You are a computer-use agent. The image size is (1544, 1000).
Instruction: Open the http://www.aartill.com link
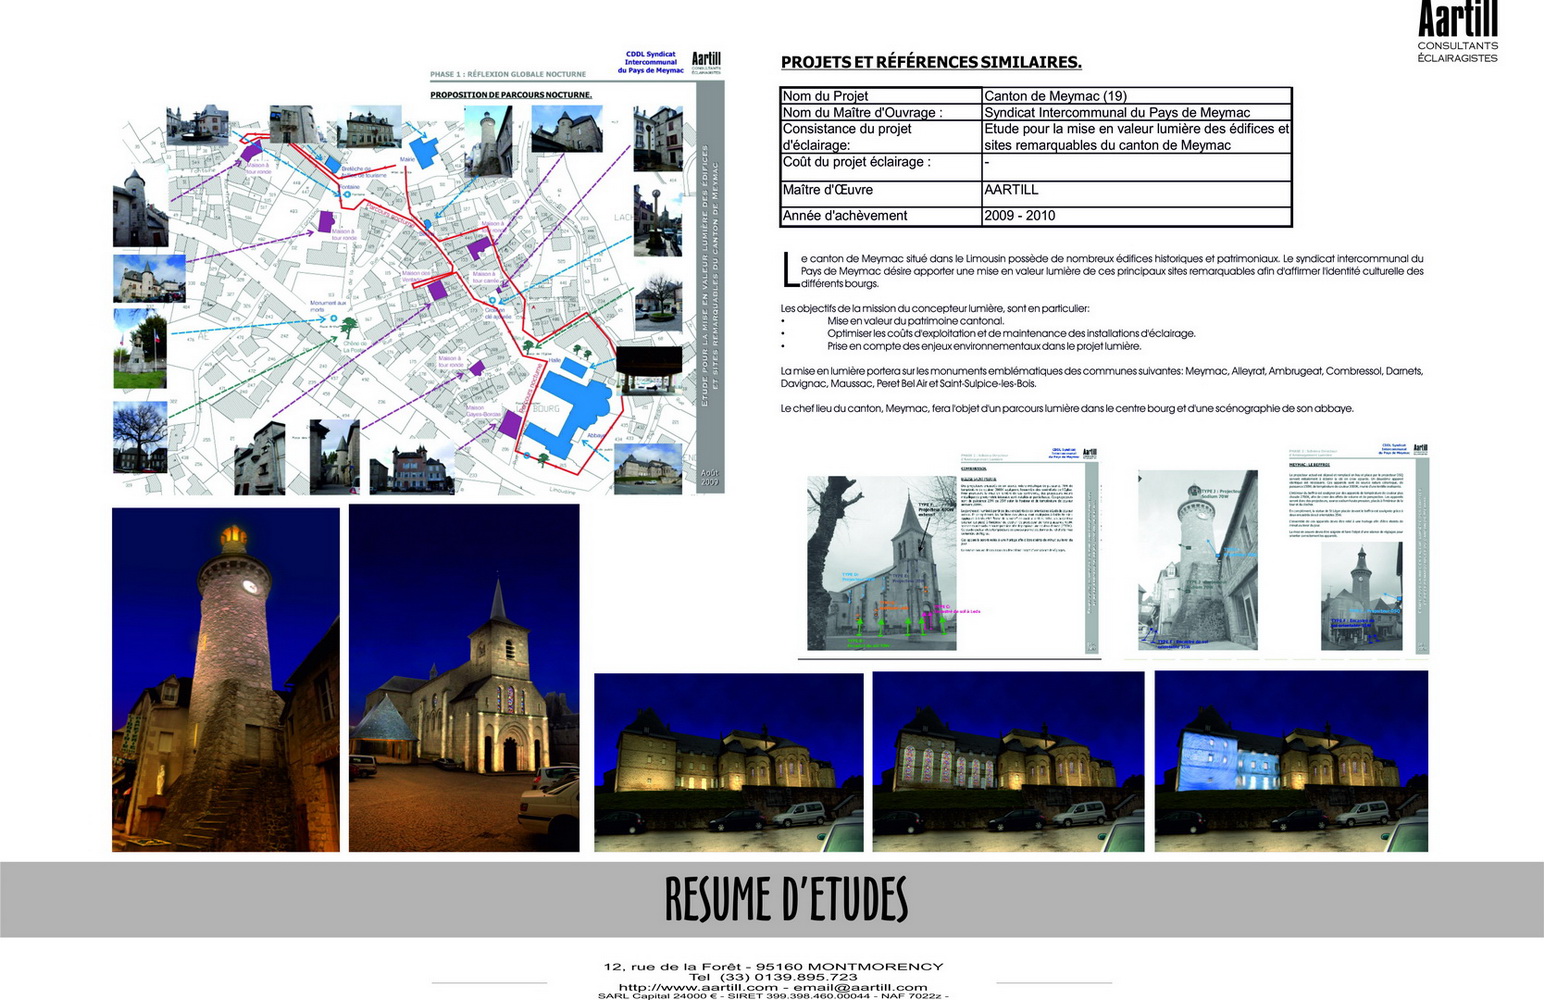coord(698,987)
